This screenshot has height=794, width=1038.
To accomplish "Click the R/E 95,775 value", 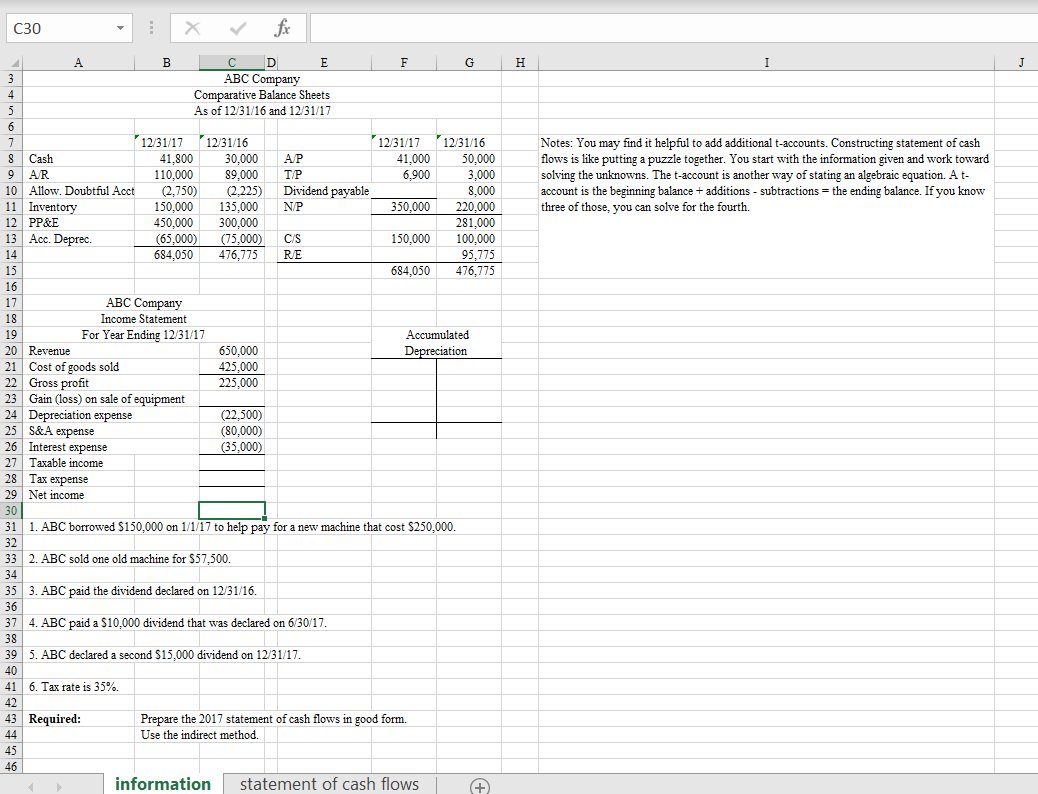I will (469, 254).
